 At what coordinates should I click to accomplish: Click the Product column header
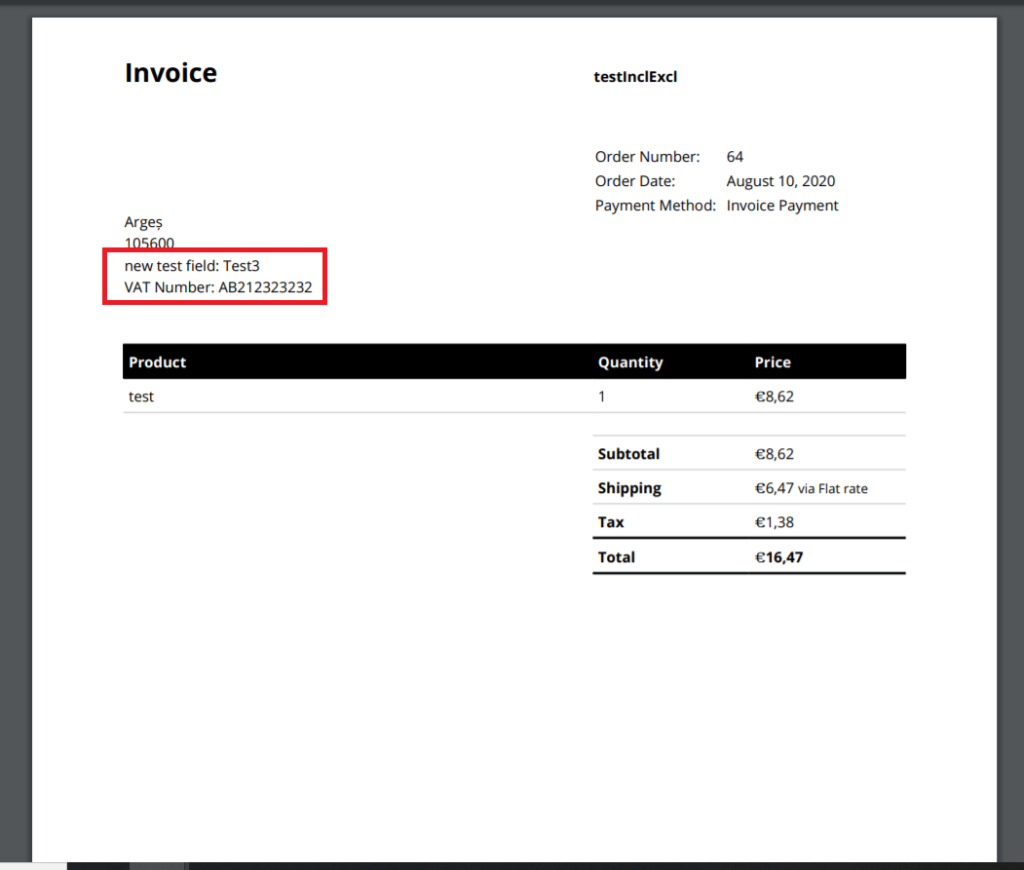coord(157,362)
